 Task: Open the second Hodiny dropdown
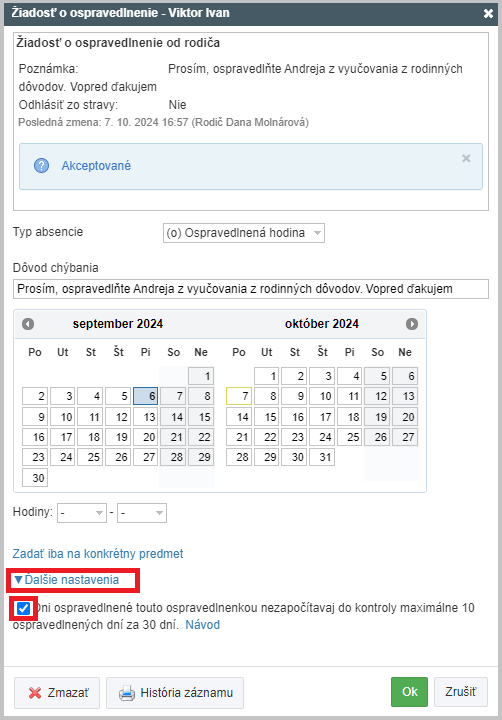[142, 513]
